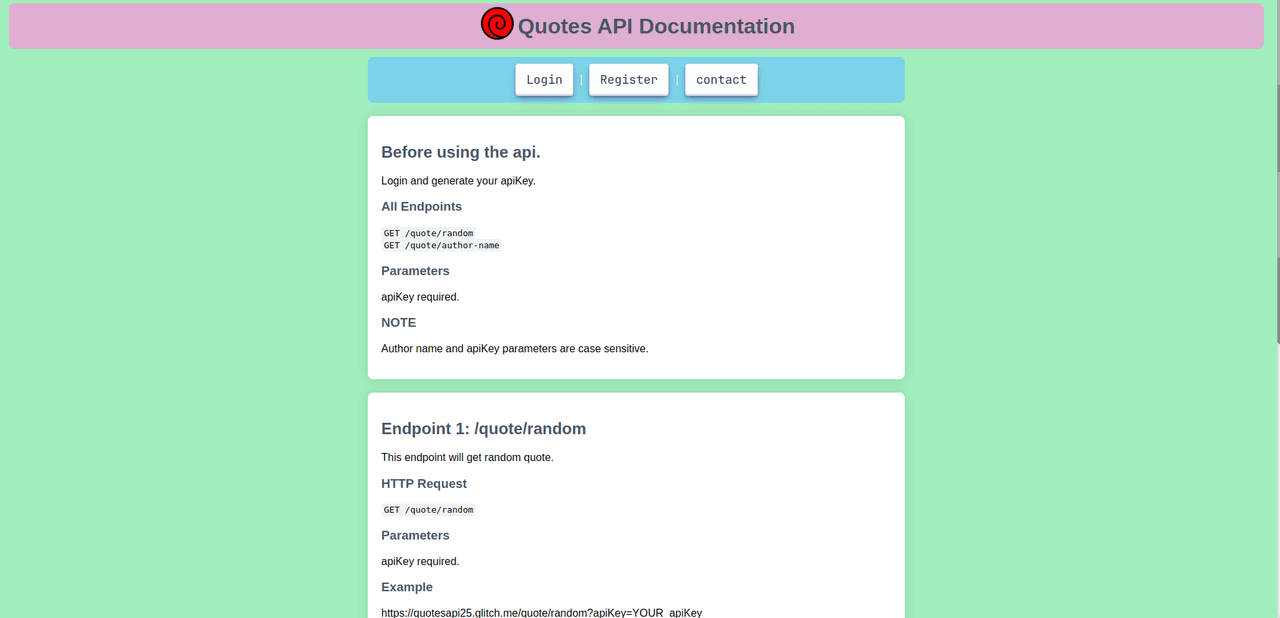The image size is (1280, 618).
Task: Click the Login button
Action: coord(544,79)
